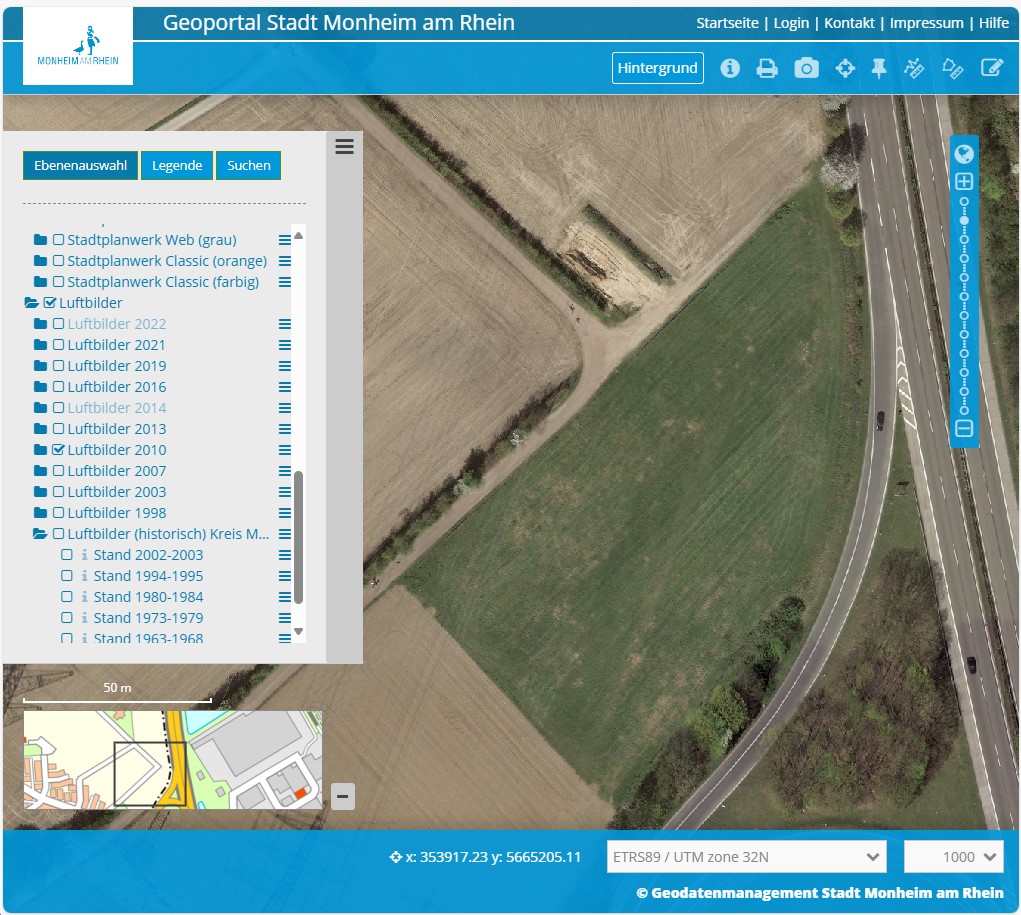Expand the Luftbilder 2016 folder
Screen dimensions: 1021x915
[40, 387]
